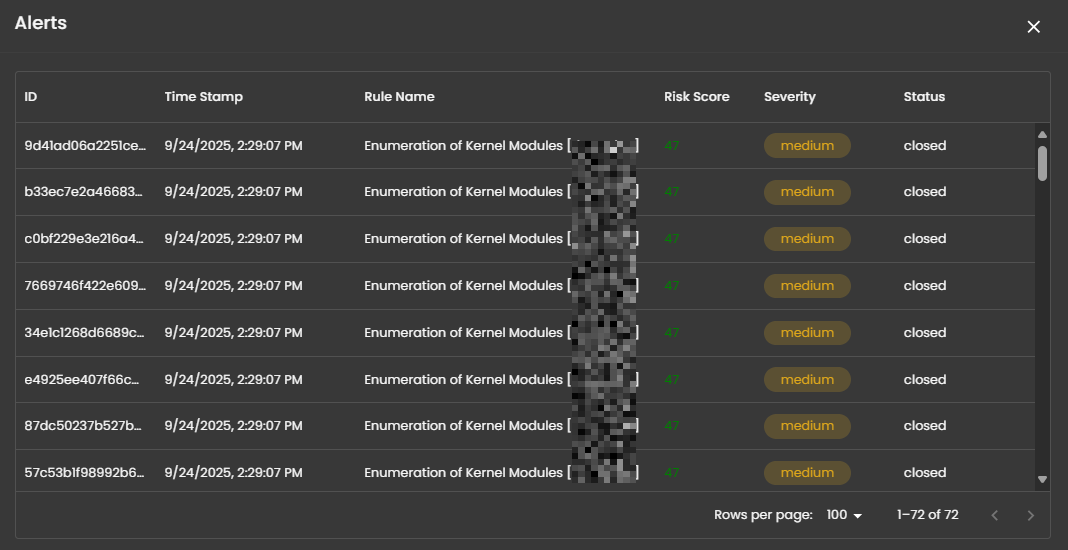Click the timestamp in 87dc50237b527b row
The image size is (1068, 550).
233,426
